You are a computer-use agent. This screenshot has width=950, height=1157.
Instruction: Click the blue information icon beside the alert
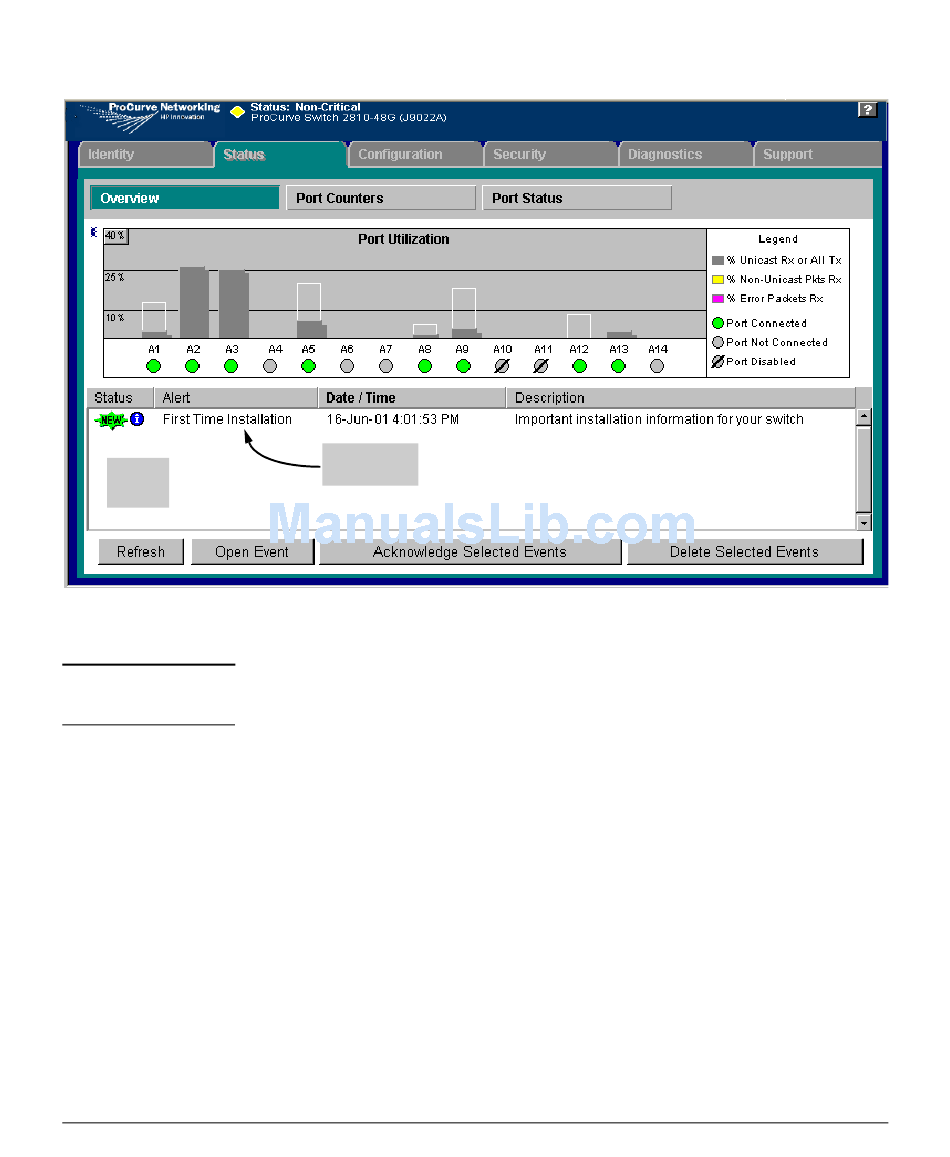point(137,419)
